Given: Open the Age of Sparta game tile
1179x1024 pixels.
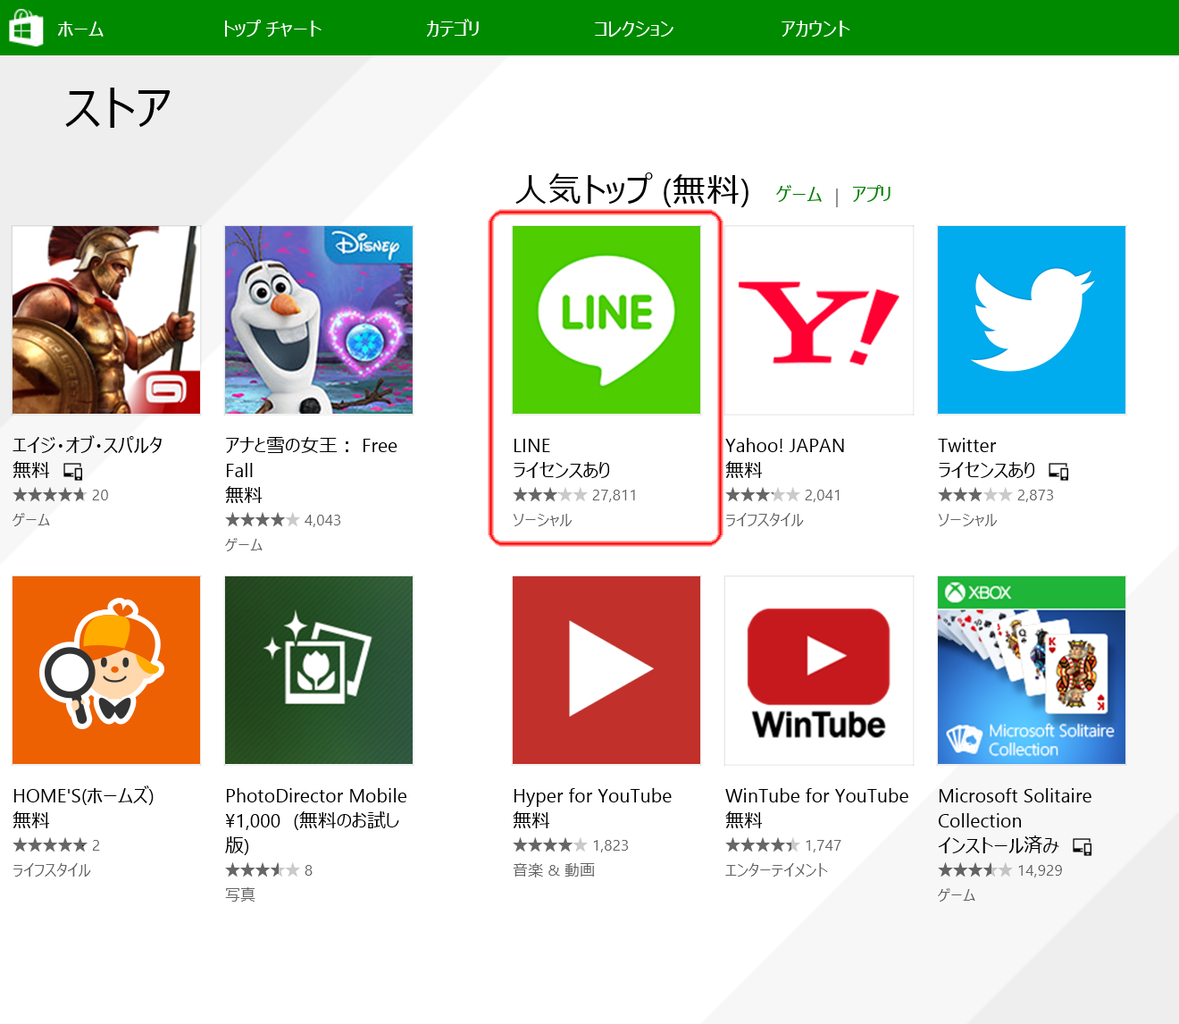Looking at the screenshot, I should point(106,320).
